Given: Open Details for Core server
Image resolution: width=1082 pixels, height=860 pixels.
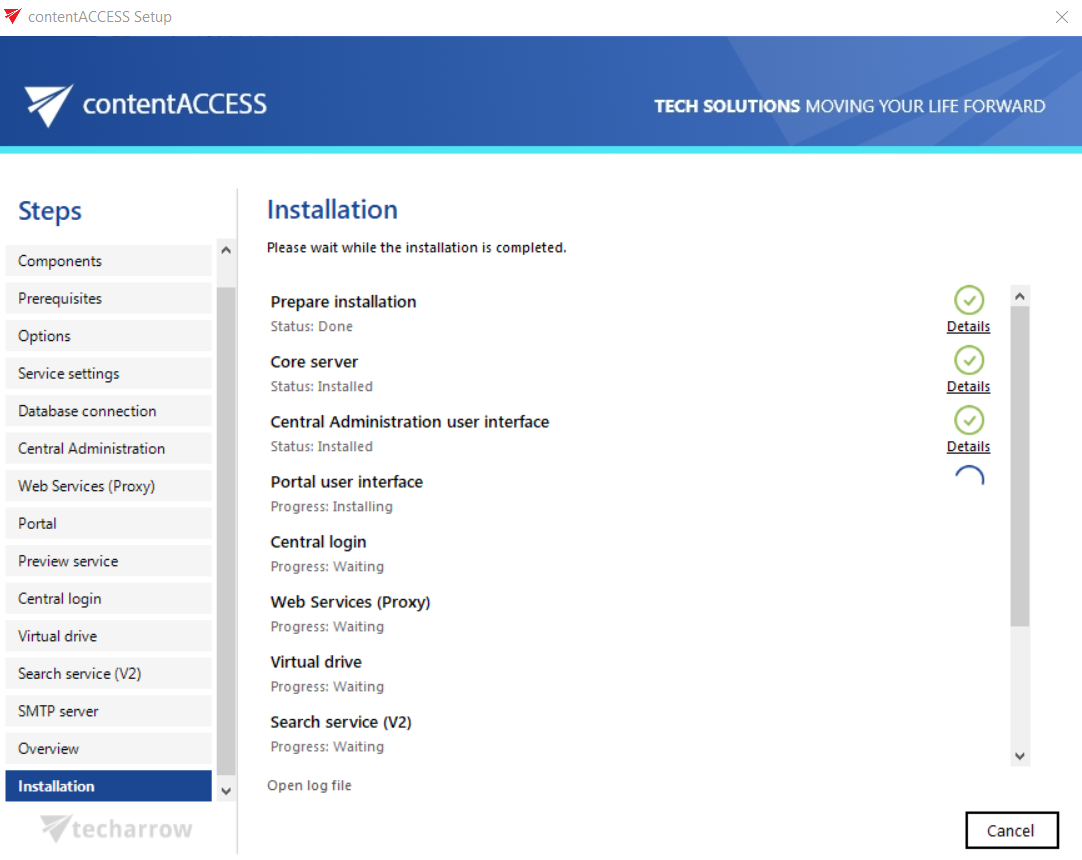Looking at the screenshot, I should point(968,387).
